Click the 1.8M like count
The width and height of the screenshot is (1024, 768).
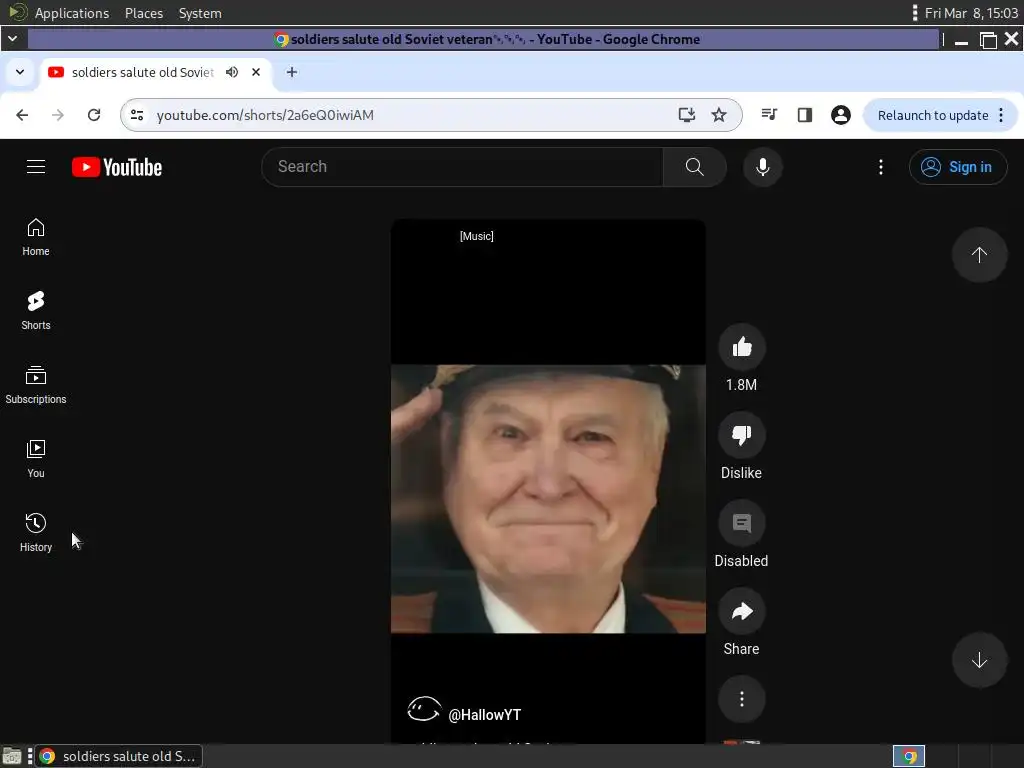point(741,385)
